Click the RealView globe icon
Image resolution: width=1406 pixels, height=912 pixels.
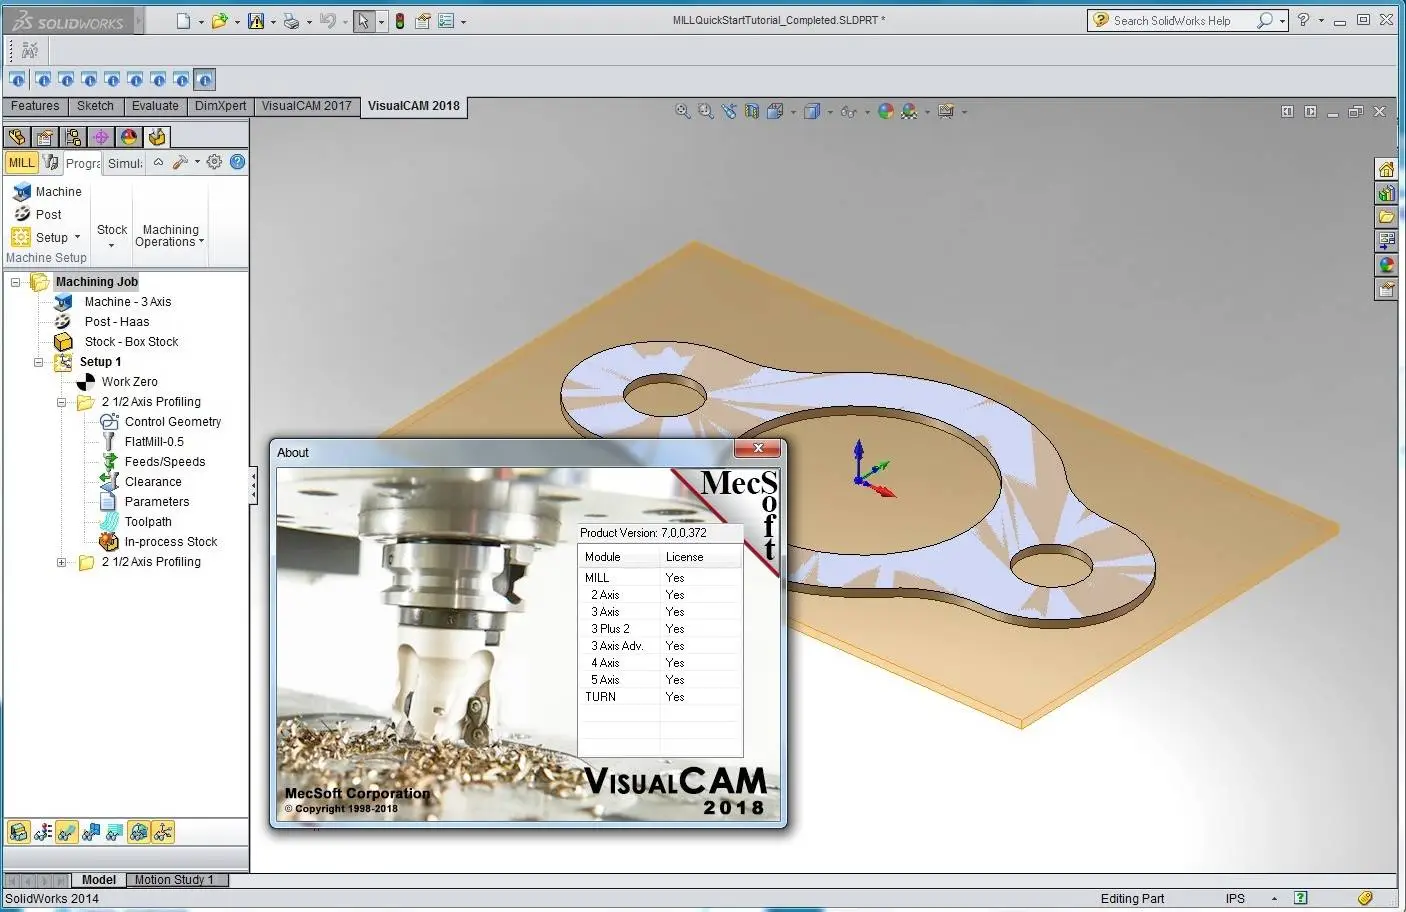click(886, 111)
